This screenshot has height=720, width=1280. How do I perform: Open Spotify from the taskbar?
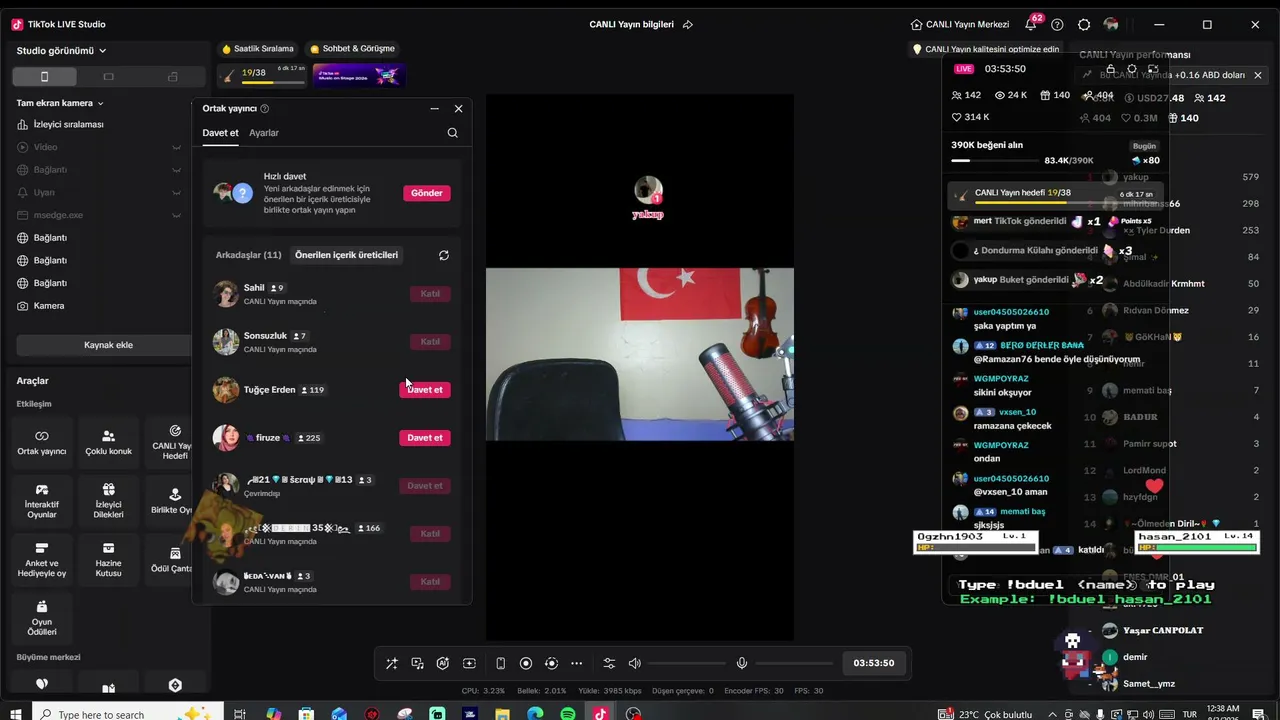[x=567, y=714]
